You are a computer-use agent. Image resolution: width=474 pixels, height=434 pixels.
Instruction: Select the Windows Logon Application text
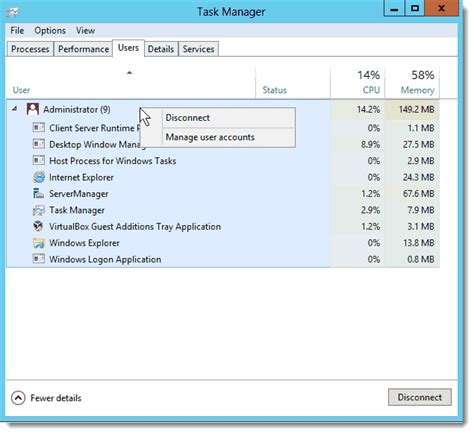tap(105, 259)
